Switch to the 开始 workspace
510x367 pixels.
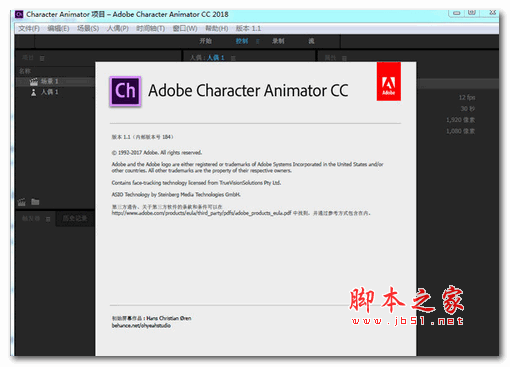[x=205, y=41]
